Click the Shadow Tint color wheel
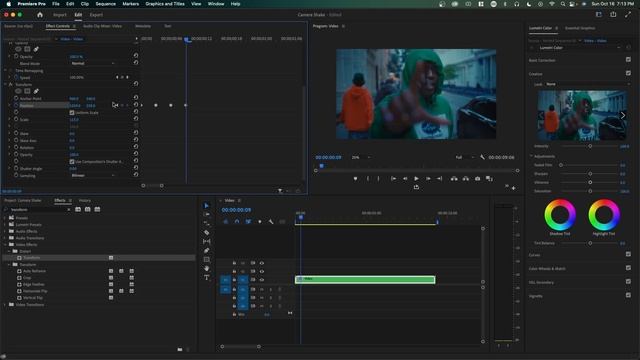Screen dimensions: 640x360 pos(560,215)
